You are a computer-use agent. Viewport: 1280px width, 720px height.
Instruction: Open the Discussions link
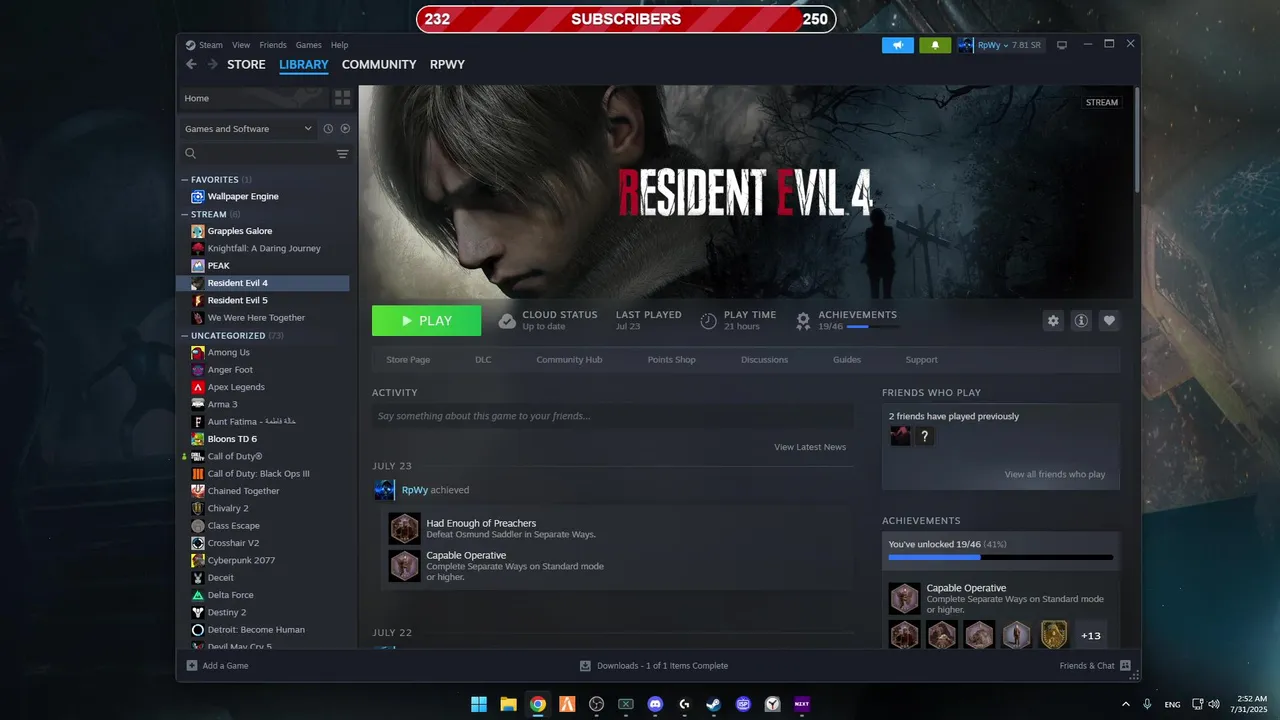[765, 359]
